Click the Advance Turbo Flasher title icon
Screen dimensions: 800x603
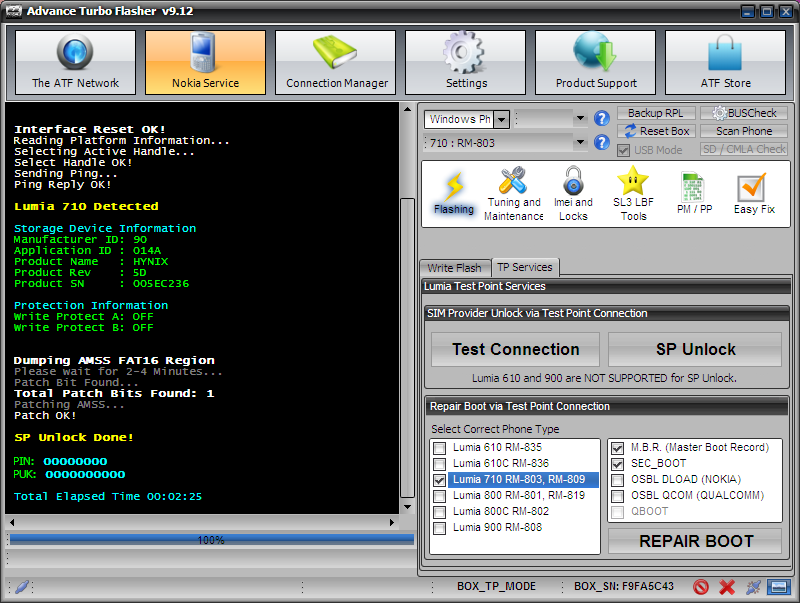coord(14,11)
